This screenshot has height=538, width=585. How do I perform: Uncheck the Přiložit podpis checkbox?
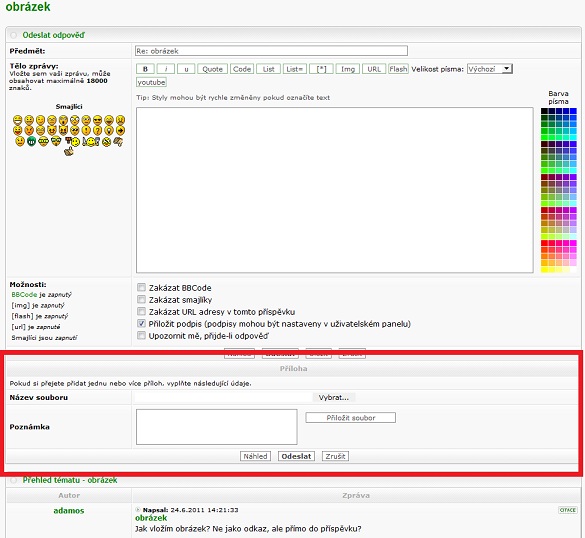pyautogui.click(x=141, y=323)
